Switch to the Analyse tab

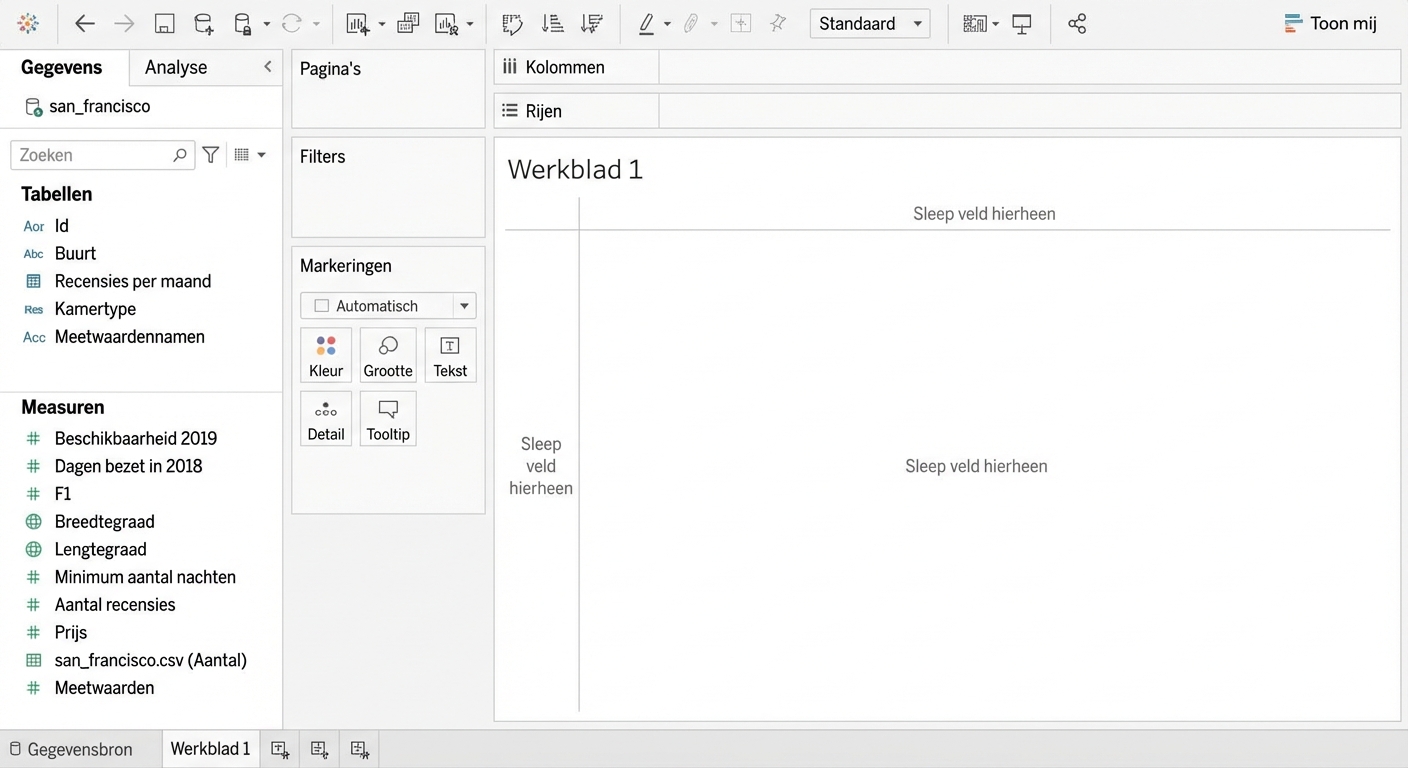point(176,67)
